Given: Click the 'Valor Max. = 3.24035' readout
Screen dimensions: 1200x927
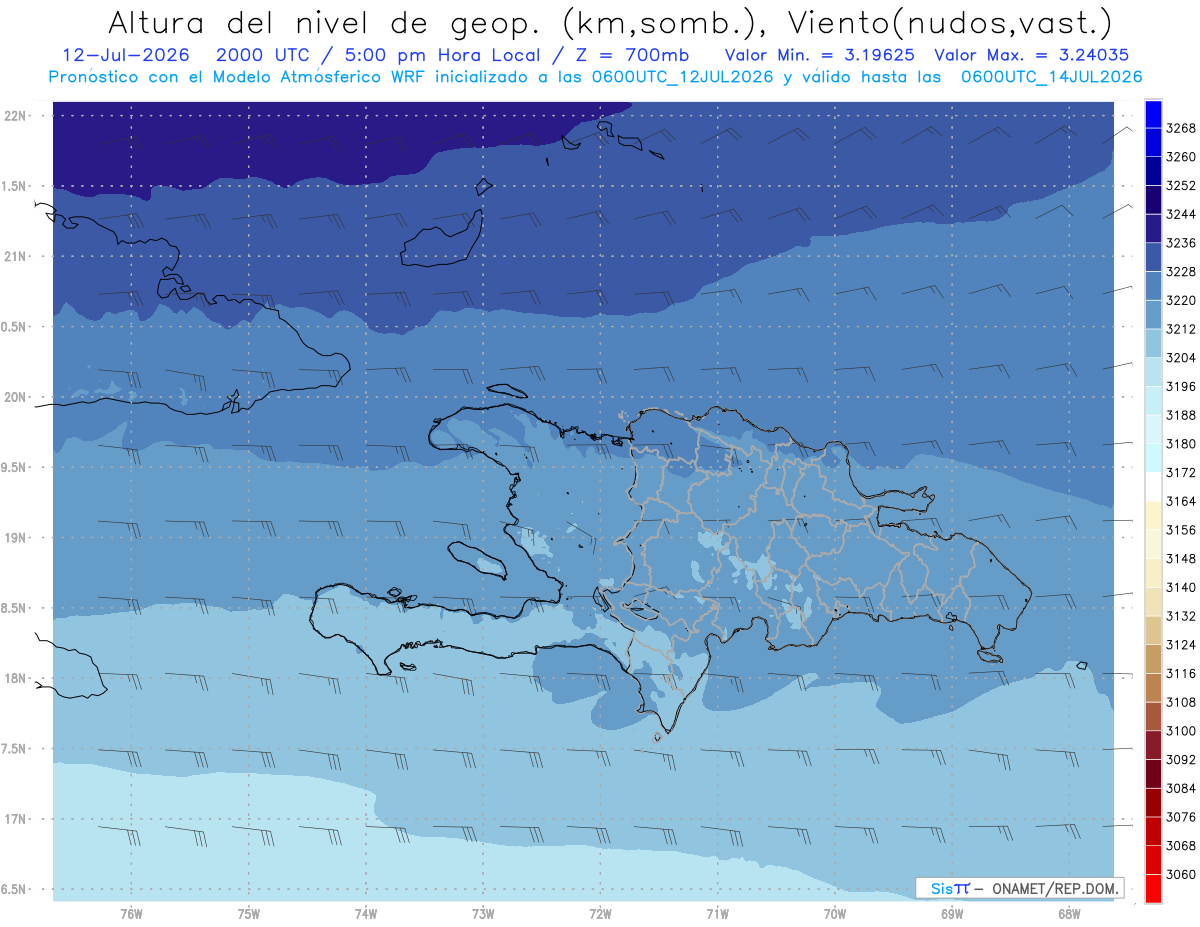Looking at the screenshot, I should [x=1031, y=55].
